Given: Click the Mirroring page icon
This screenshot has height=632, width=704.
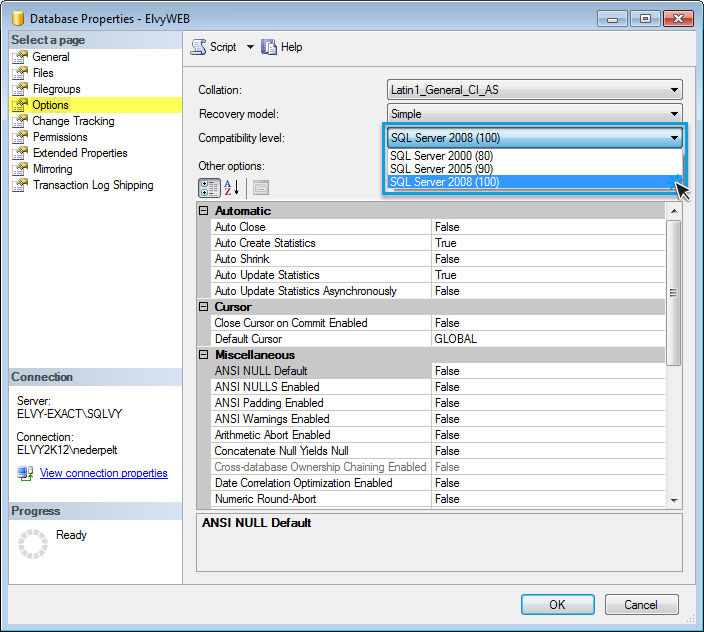Looking at the screenshot, I should pos(20,169).
